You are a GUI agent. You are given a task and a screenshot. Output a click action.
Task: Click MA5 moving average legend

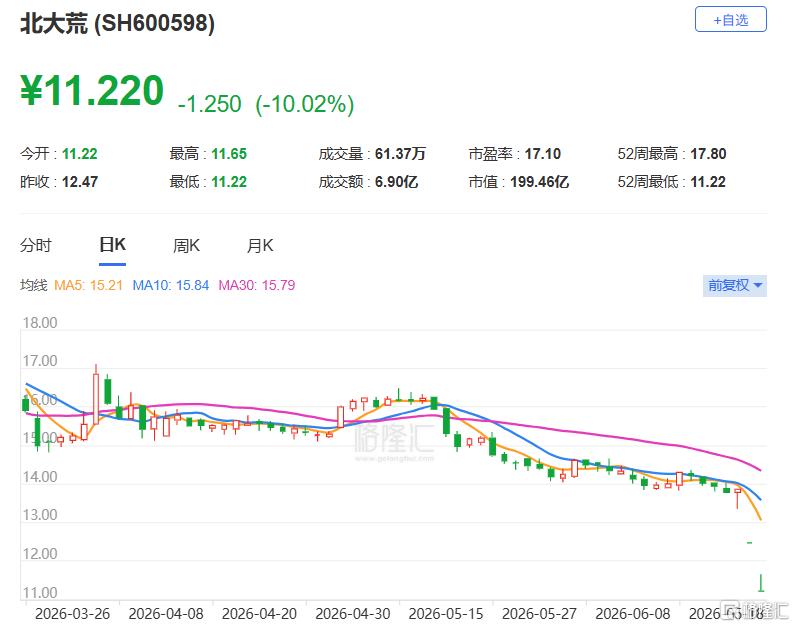click(x=88, y=285)
